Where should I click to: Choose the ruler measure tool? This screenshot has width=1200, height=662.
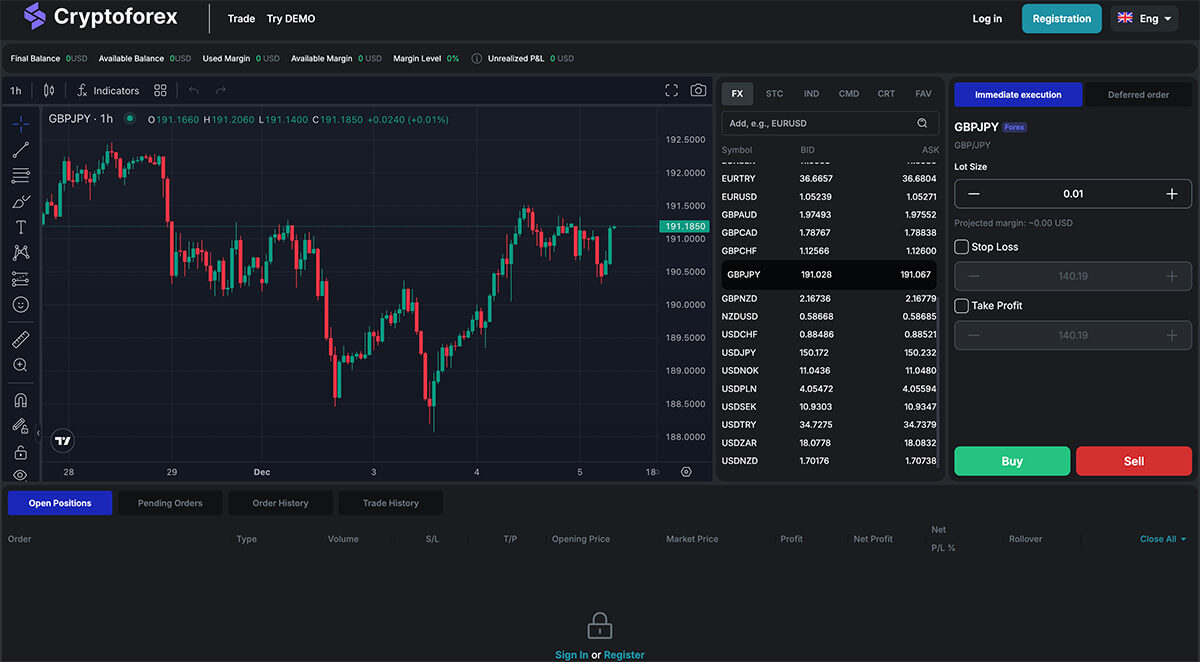coord(20,339)
